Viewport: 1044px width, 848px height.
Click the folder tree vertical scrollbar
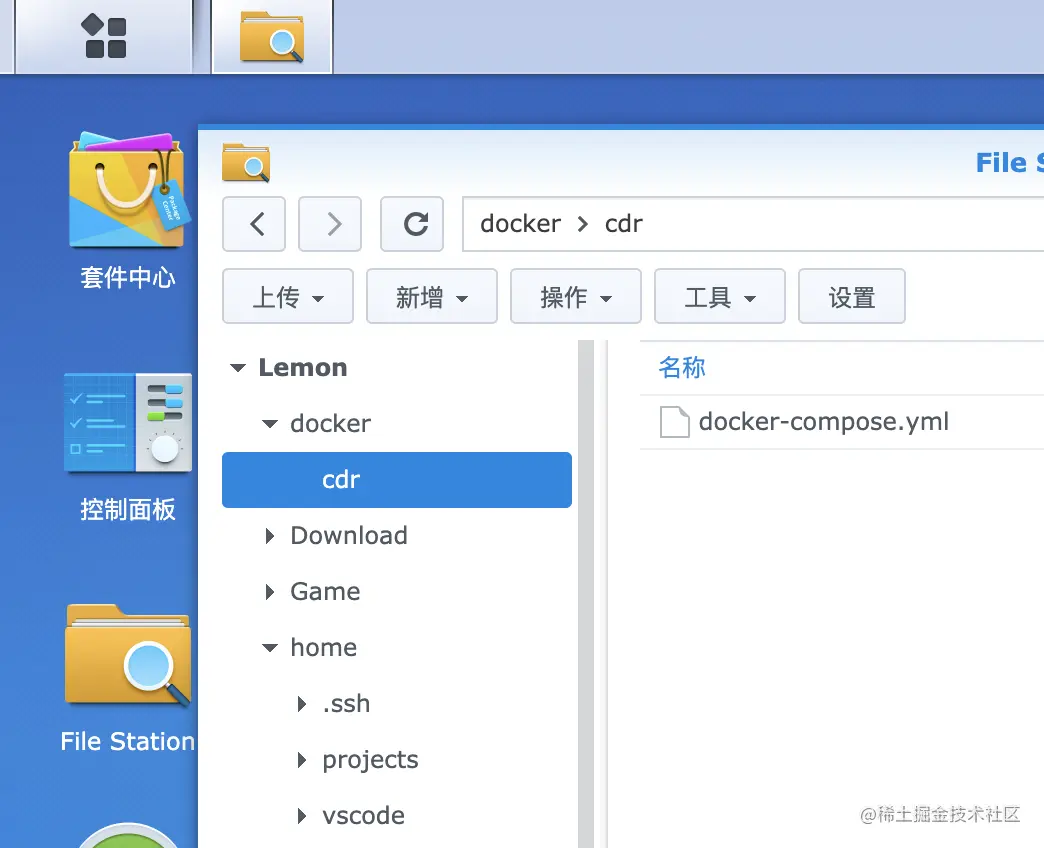click(586, 594)
